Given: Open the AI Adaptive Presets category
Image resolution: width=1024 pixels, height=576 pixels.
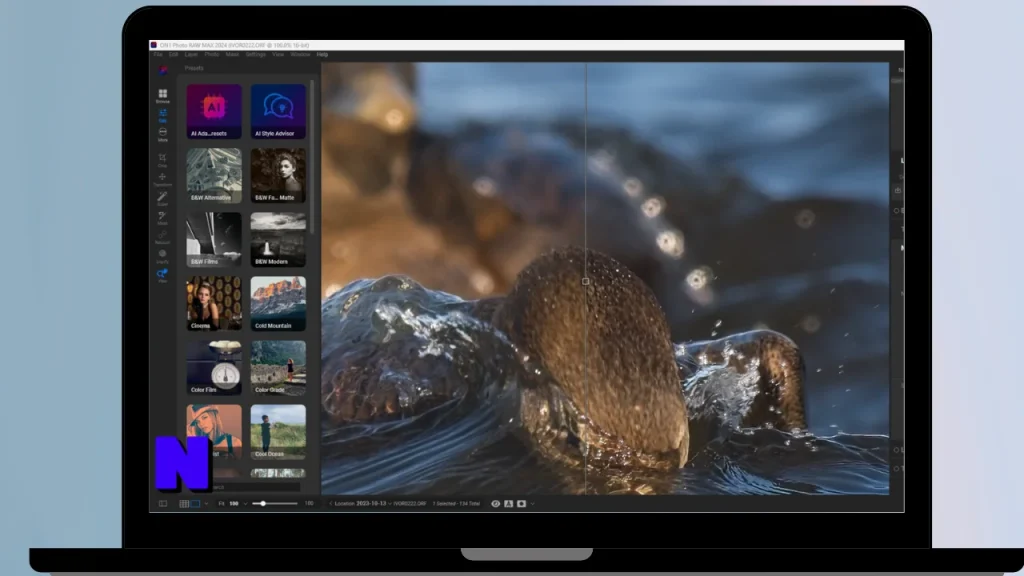Looking at the screenshot, I should click(214, 111).
